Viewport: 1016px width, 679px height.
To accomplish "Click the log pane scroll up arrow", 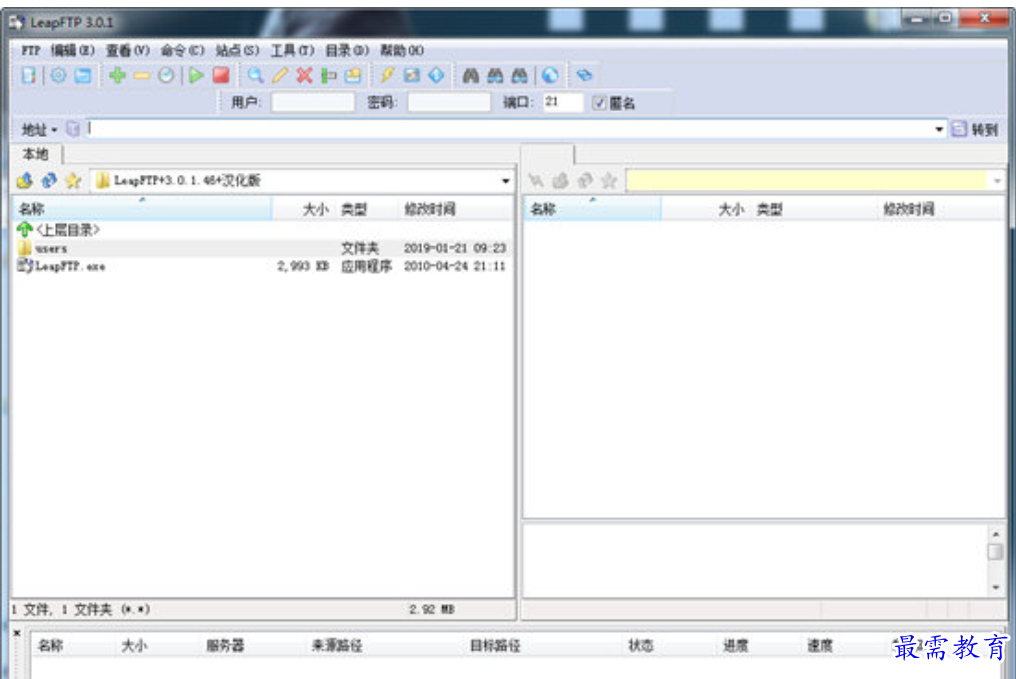I will tap(996, 534).
